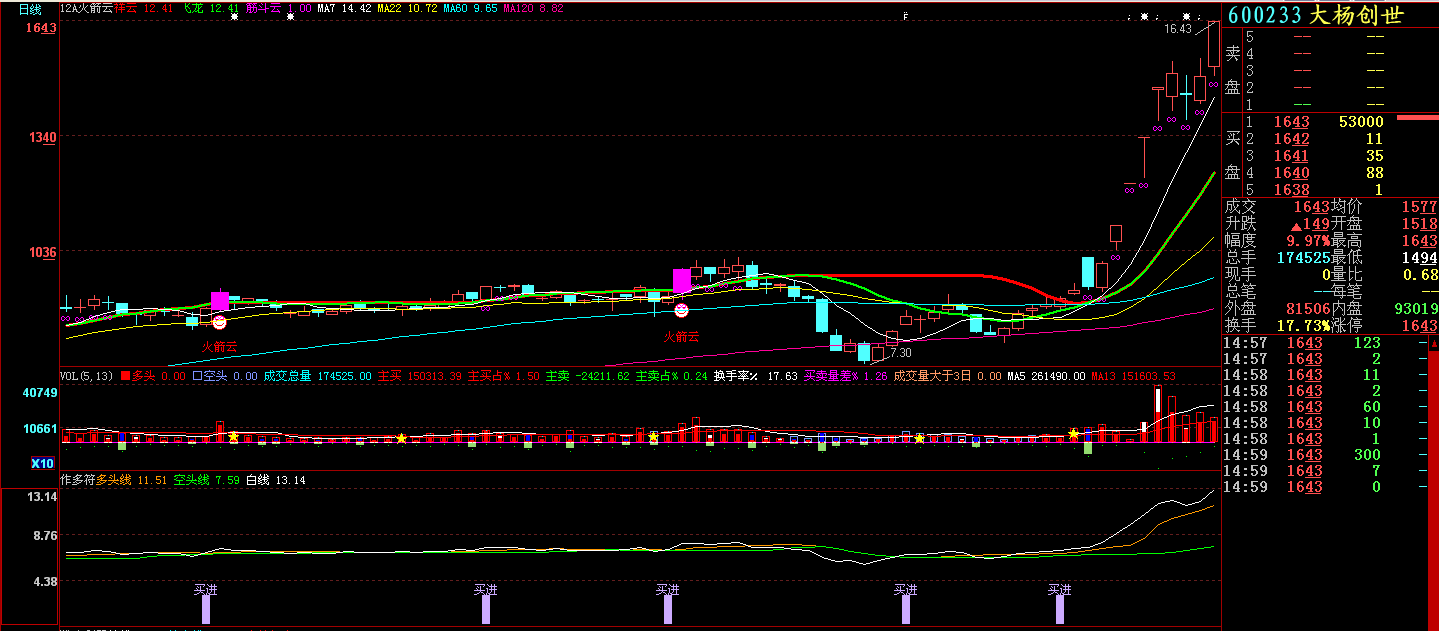The height and width of the screenshot is (631, 1439).
Task: Click the 内盘 93019 value
Action: click(x=1385, y=309)
